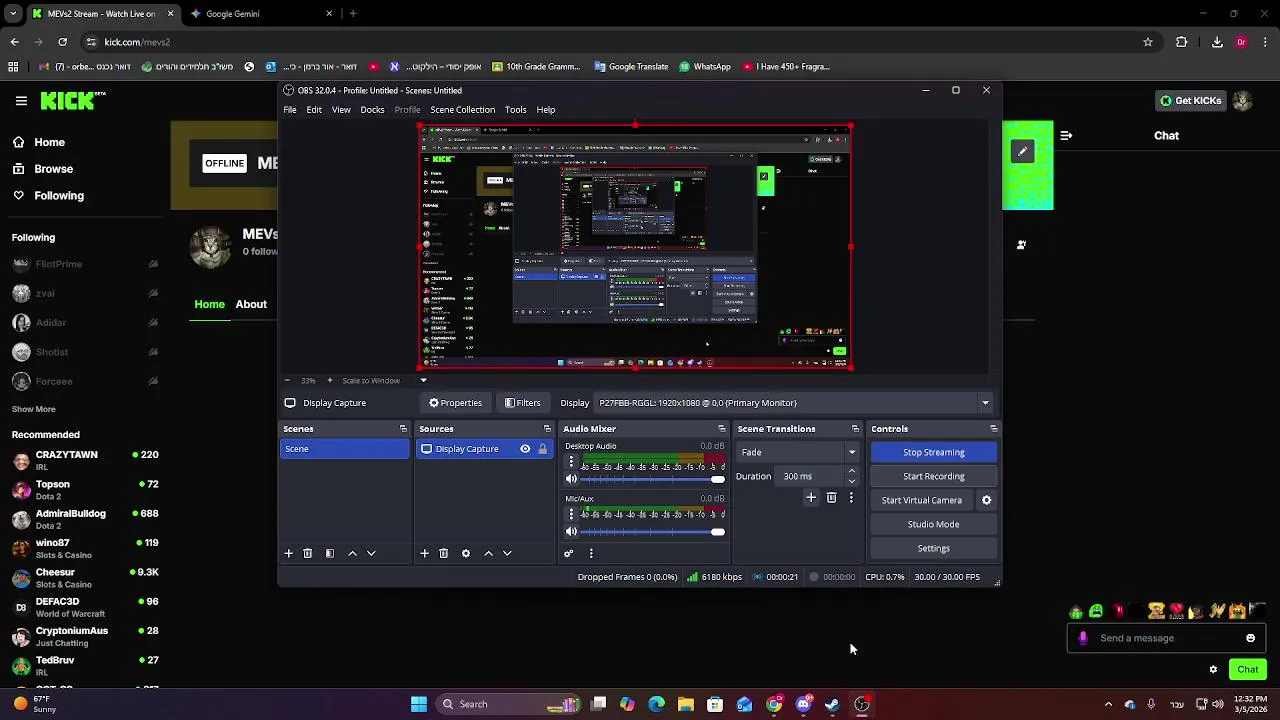Image resolution: width=1280 pixels, height=720 pixels.
Task: Open emoji picker in Kick chat
Action: (1250, 638)
